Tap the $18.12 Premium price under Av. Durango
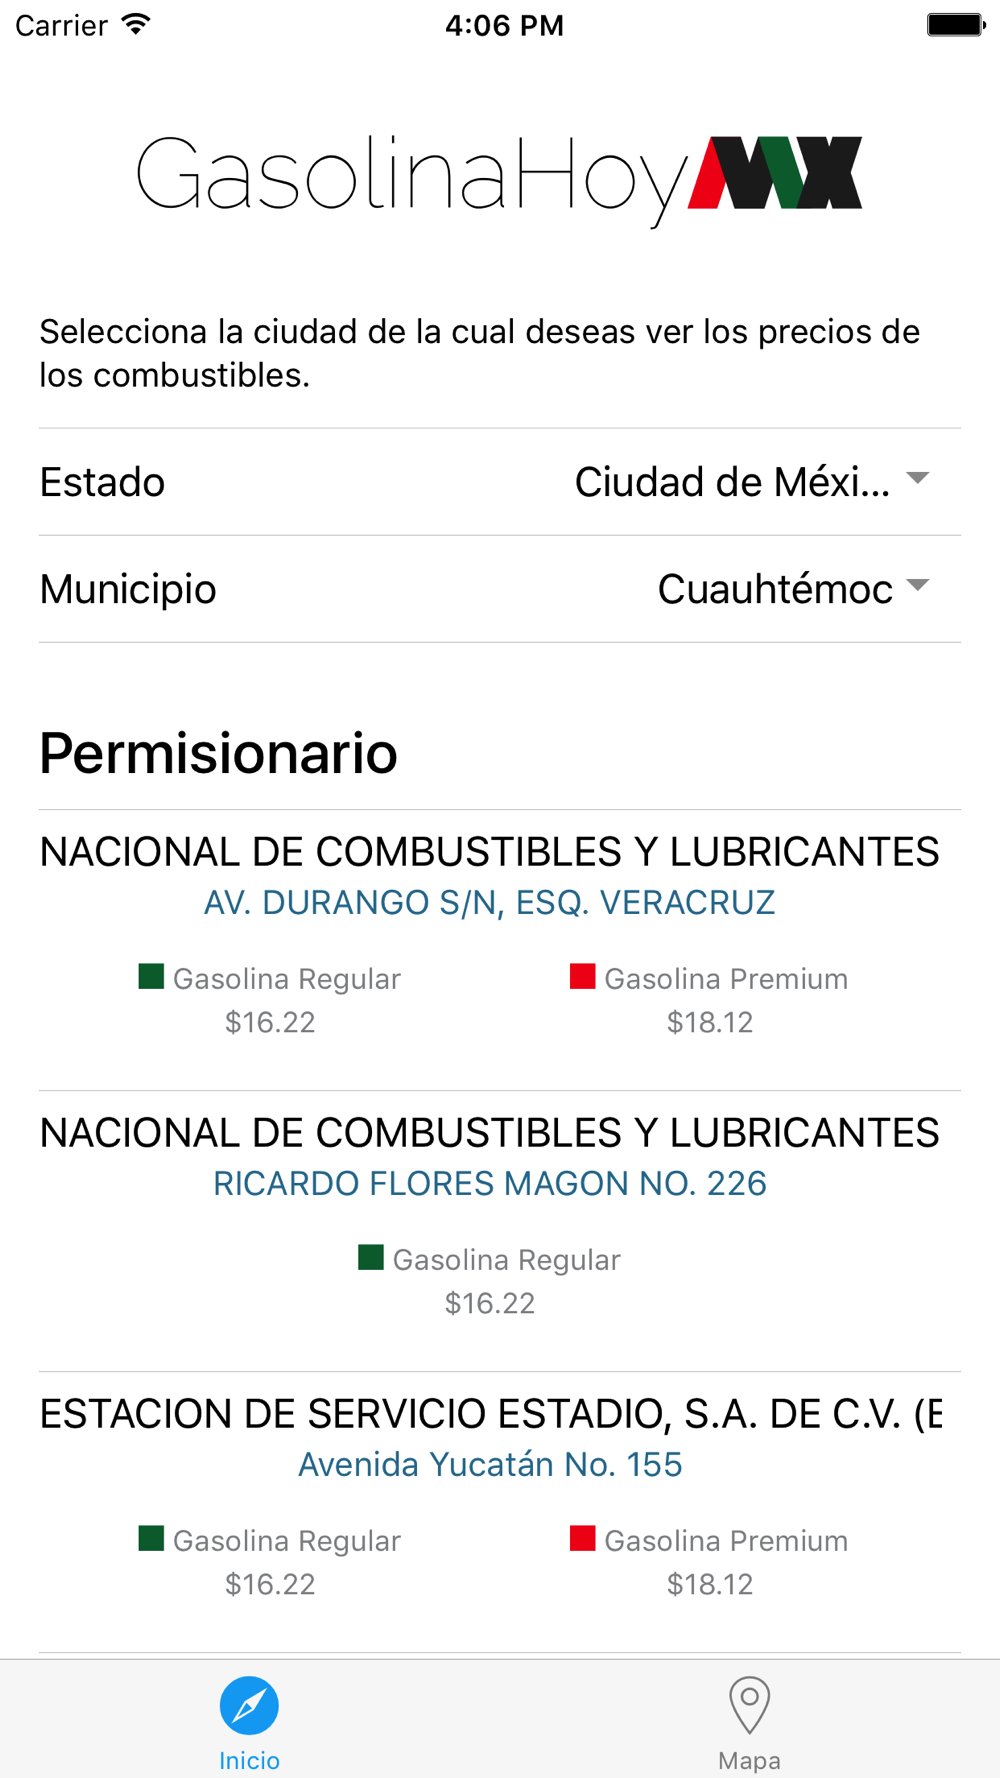 (710, 1022)
